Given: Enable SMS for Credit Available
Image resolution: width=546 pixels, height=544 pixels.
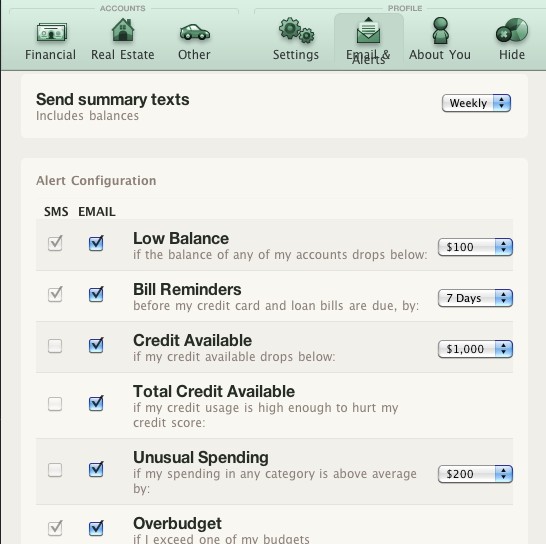Looking at the screenshot, I should pos(55,346).
